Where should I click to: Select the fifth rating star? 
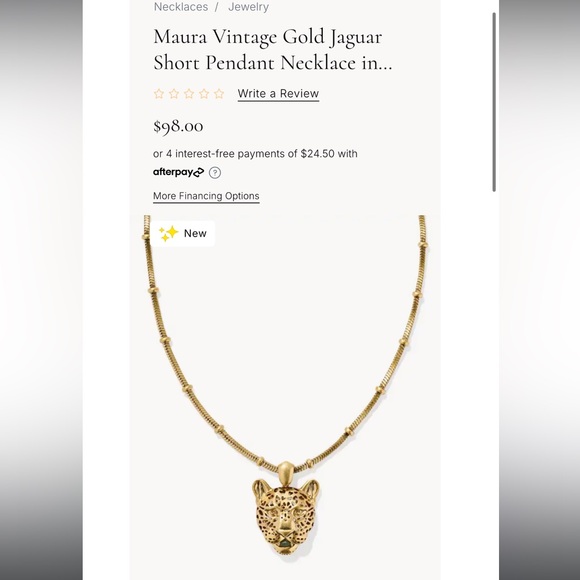[x=219, y=94]
